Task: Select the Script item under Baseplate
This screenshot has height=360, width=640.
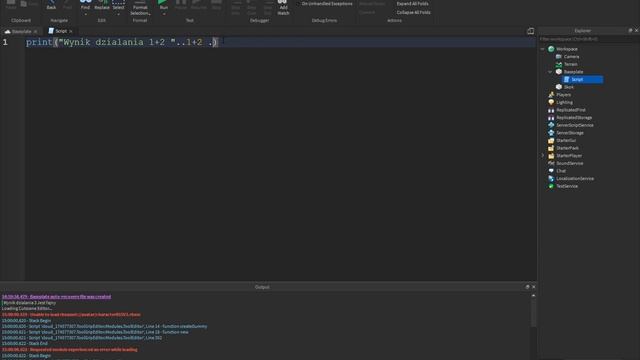Action: click(x=582, y=79)
